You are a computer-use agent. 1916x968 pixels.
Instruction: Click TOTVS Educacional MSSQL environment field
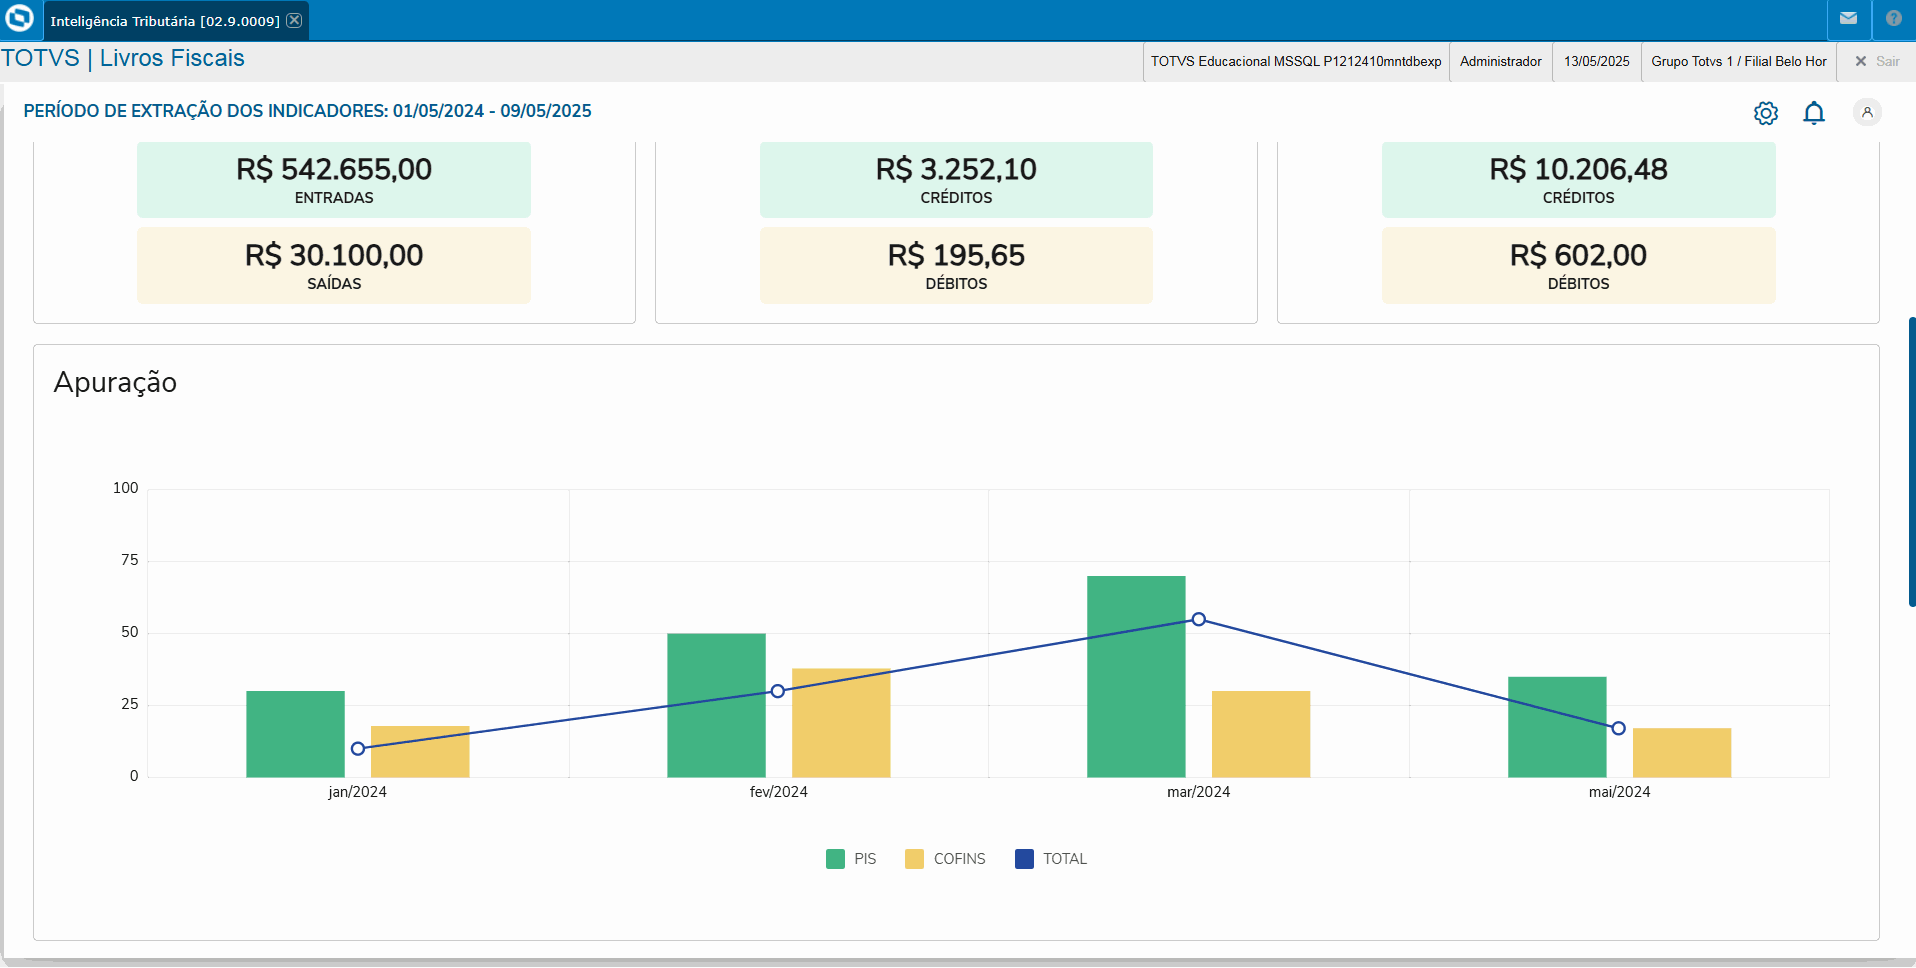[1296, 61]
